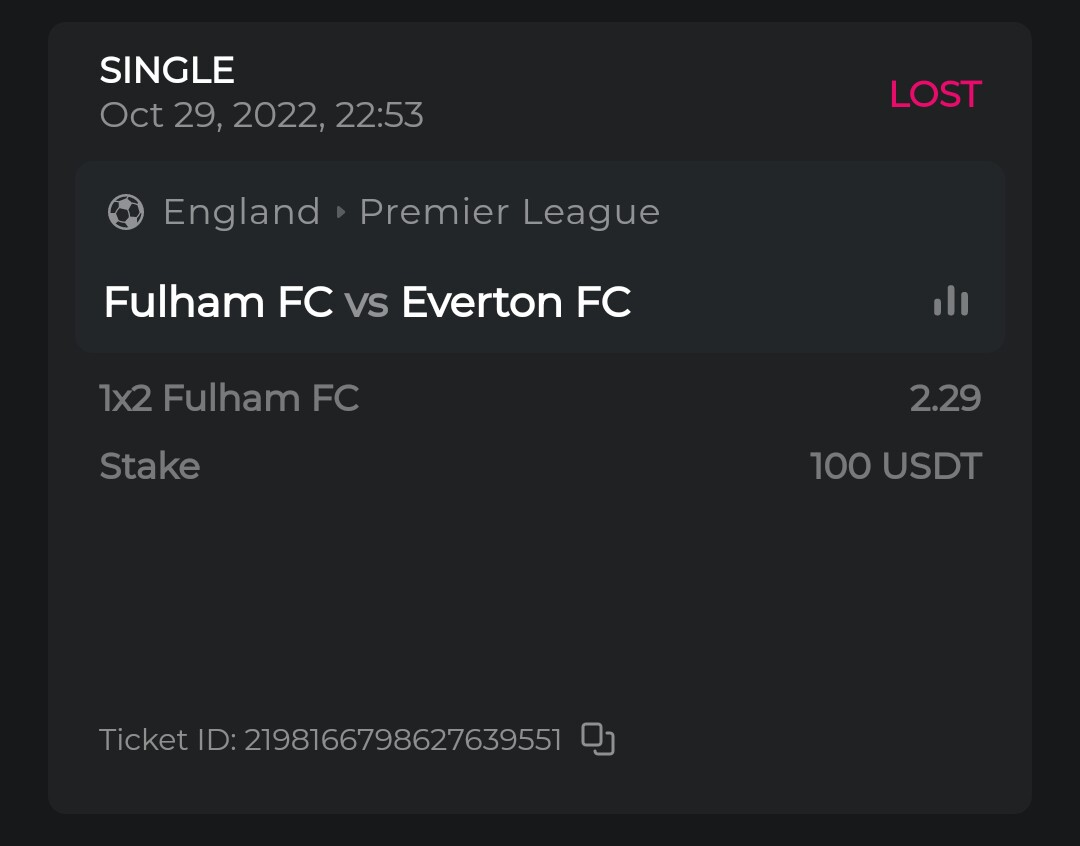Select the 1x2 Fulham FC market line
Screen dimensions: 1080x846
229,398
